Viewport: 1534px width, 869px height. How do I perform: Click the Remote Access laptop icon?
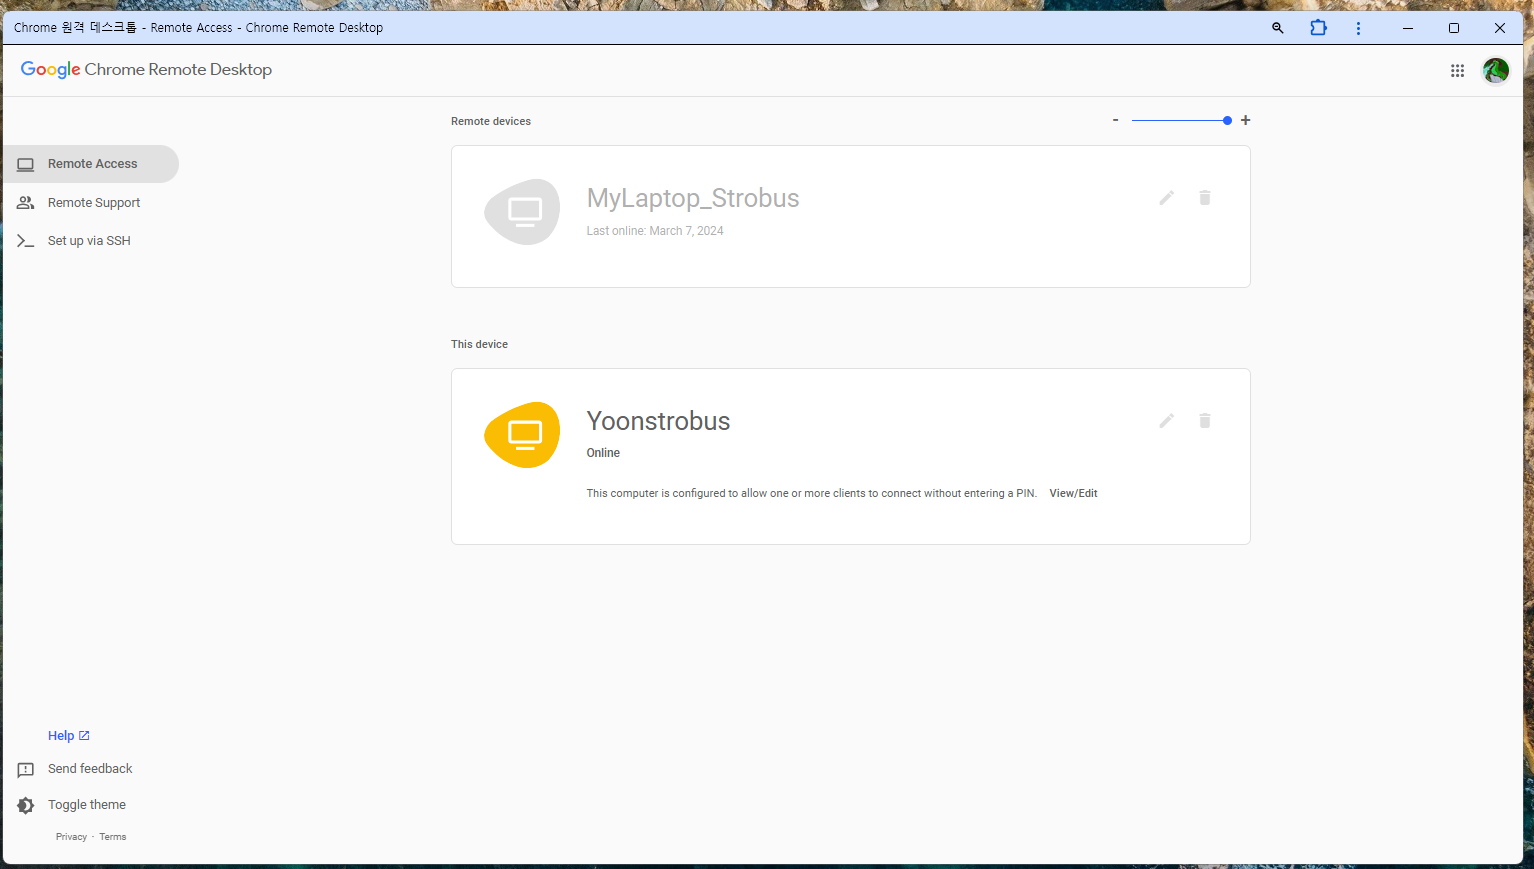(26, 164)
